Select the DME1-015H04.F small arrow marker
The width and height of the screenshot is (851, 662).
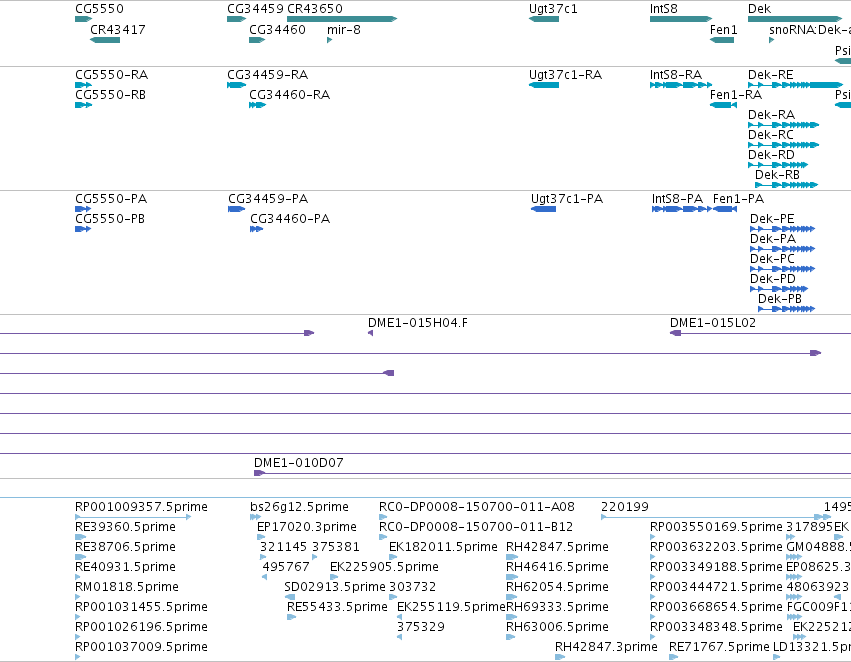(x=371, y=333)
